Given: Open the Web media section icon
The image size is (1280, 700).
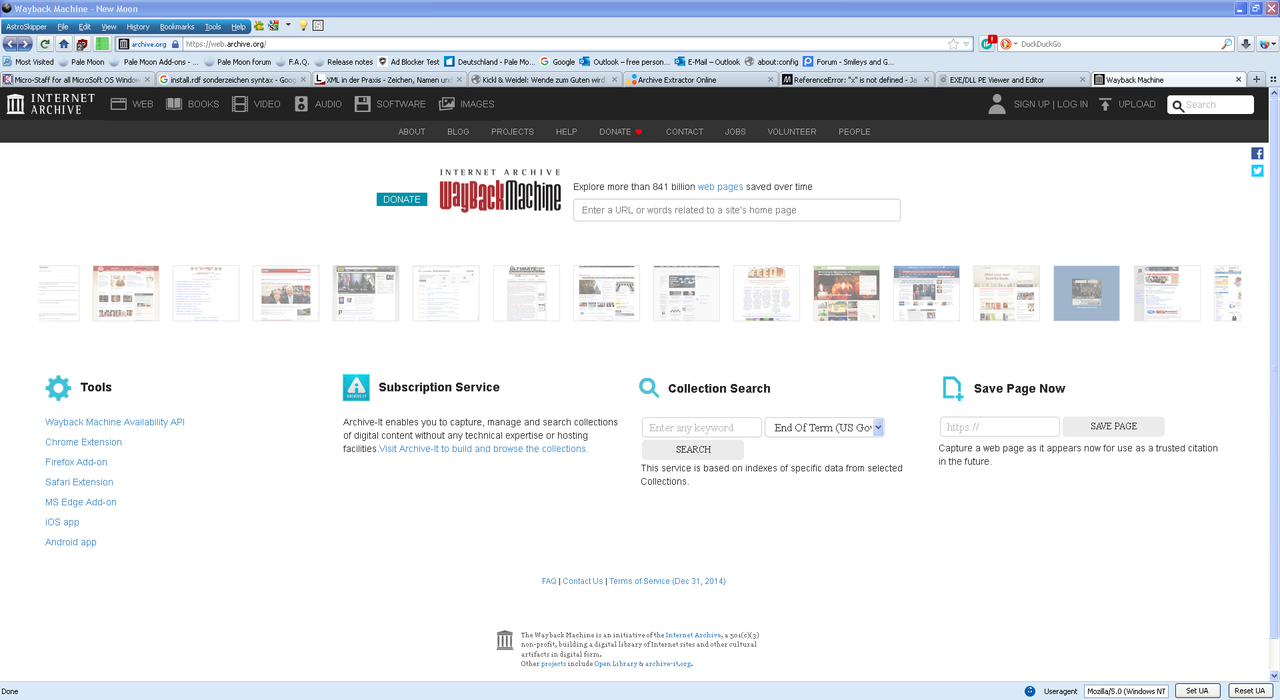Looking at the screenshot, I should (119, 104).
